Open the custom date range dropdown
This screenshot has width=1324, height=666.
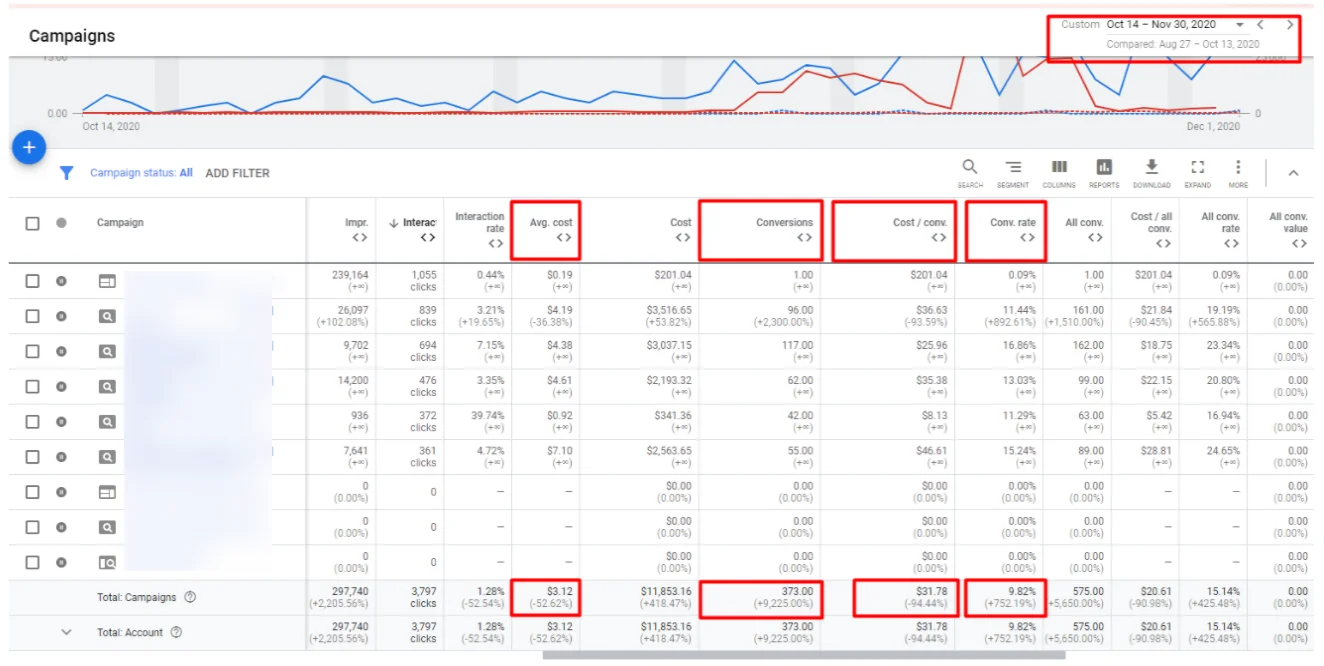[1240, 25]
